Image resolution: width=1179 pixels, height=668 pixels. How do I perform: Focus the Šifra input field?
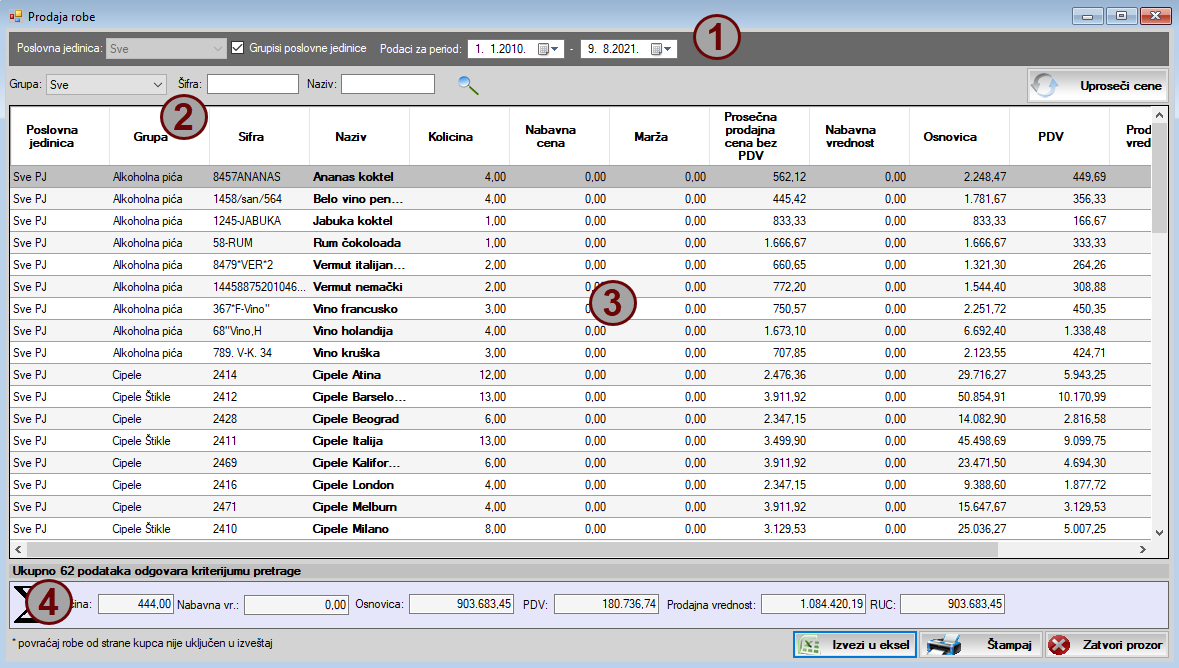click(253, 84)
